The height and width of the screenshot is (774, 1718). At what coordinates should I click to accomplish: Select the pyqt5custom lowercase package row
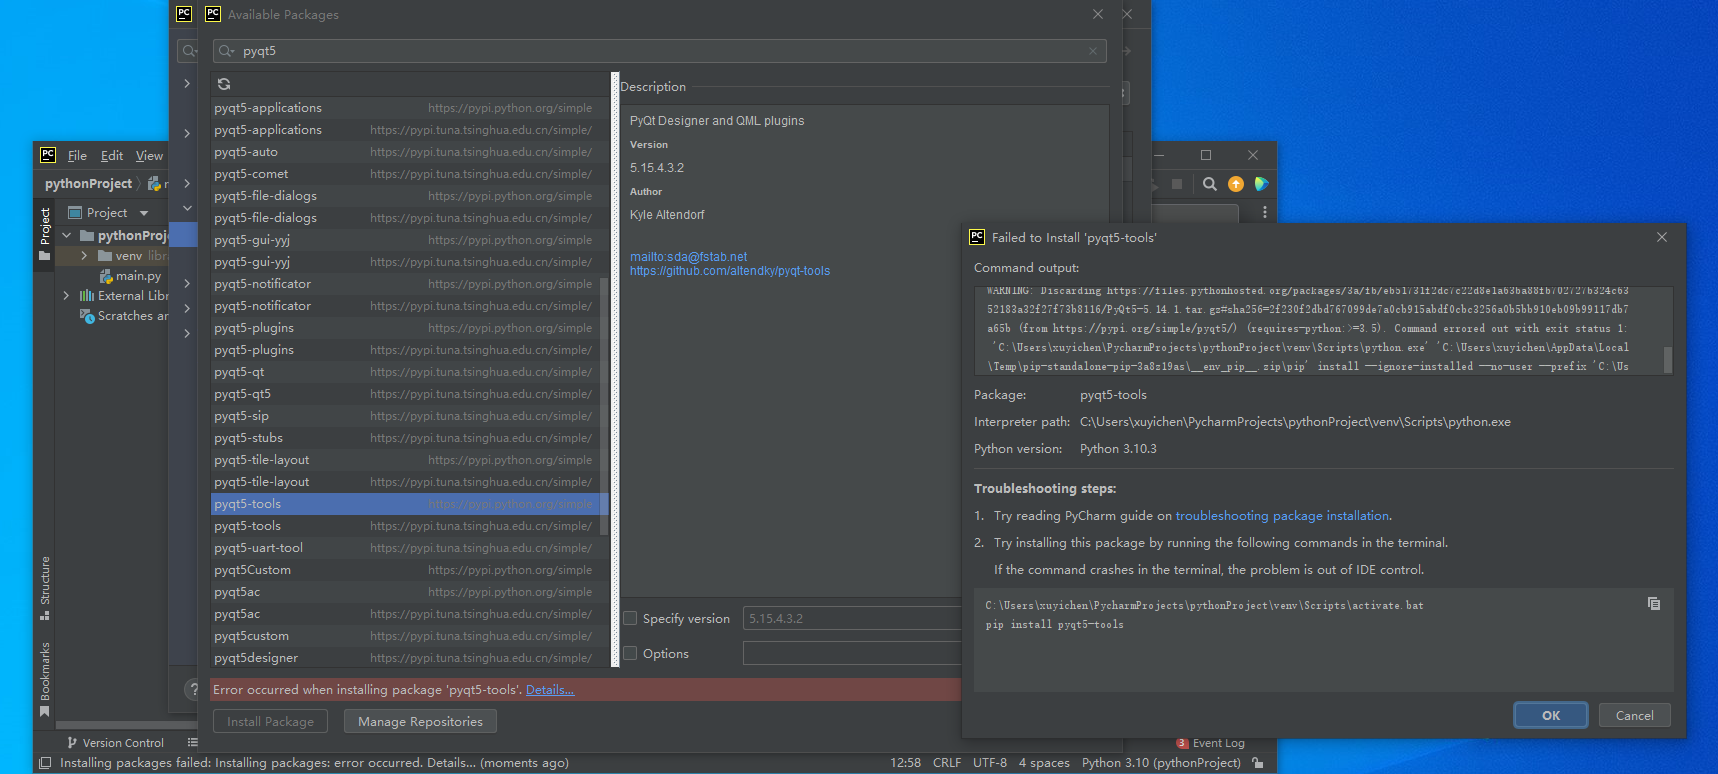(405, 636)
